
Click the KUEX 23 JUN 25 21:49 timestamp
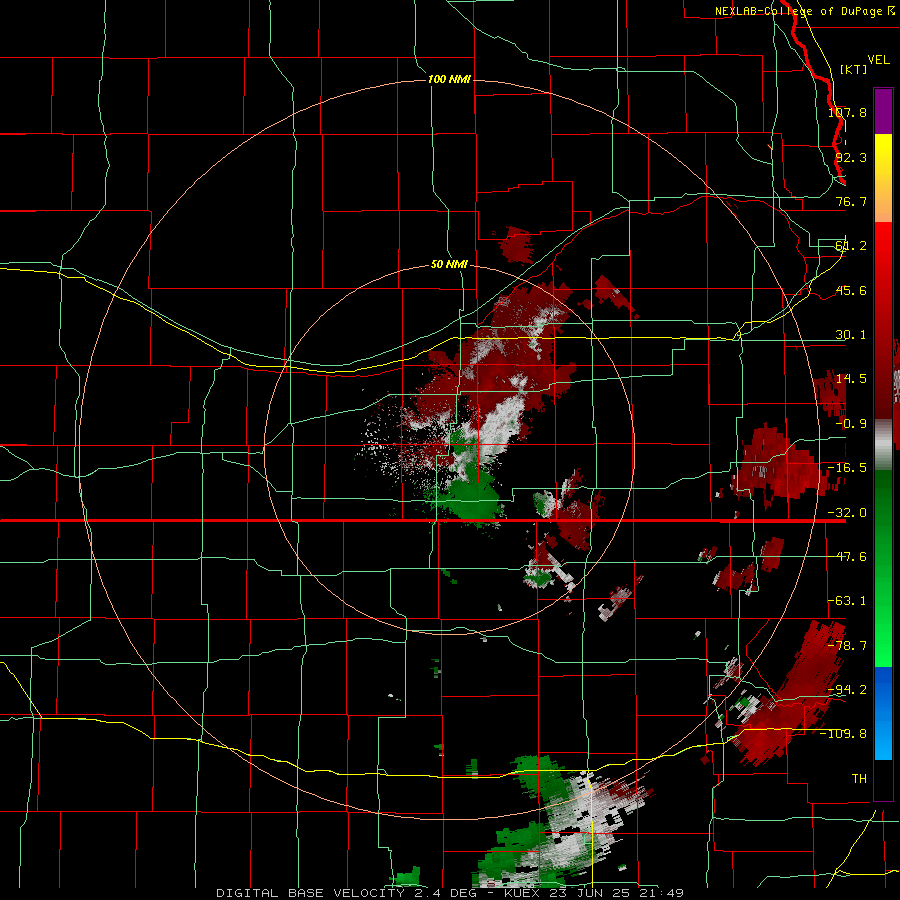(593, 893)
